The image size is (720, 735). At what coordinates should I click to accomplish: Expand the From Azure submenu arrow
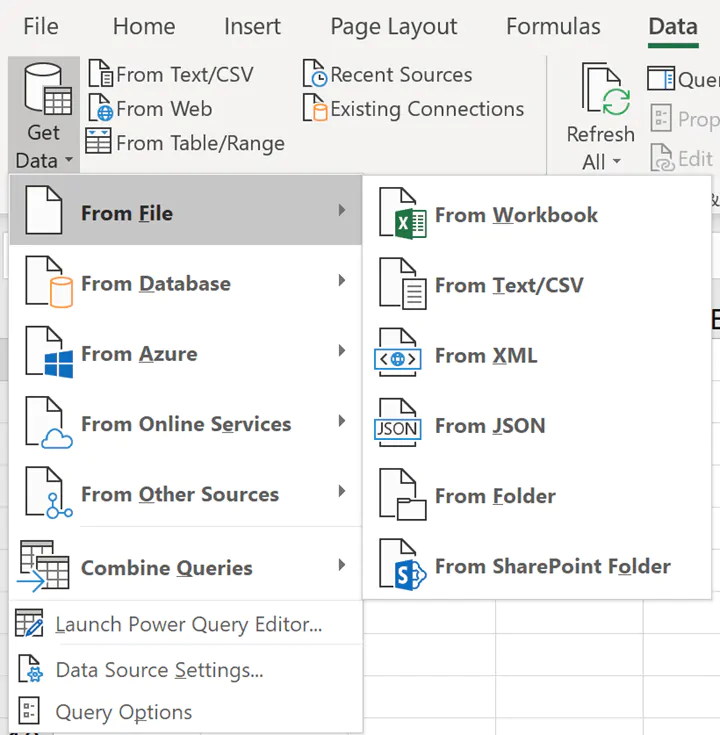(x=342, y=351)
